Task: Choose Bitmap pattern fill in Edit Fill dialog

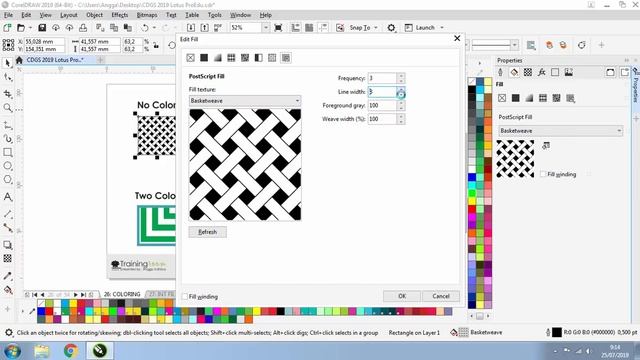Action: click(245, 58)
